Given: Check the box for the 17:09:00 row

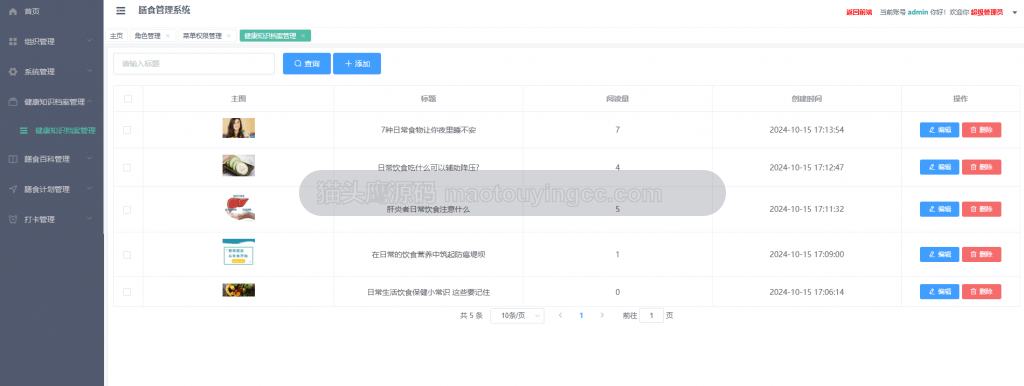Looking at the screenshot, I should pos(127,255).
